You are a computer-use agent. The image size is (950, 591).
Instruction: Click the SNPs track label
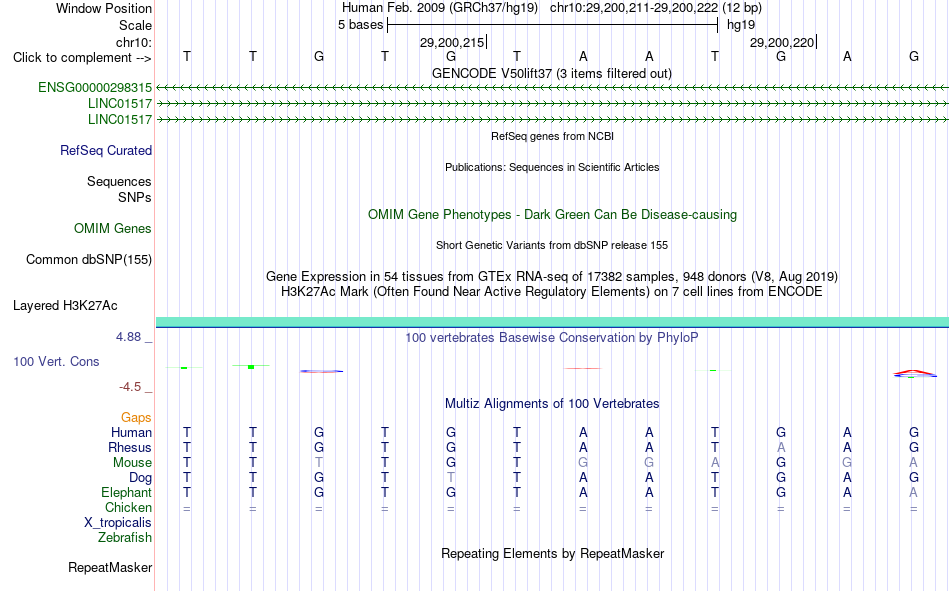(135, 198)
